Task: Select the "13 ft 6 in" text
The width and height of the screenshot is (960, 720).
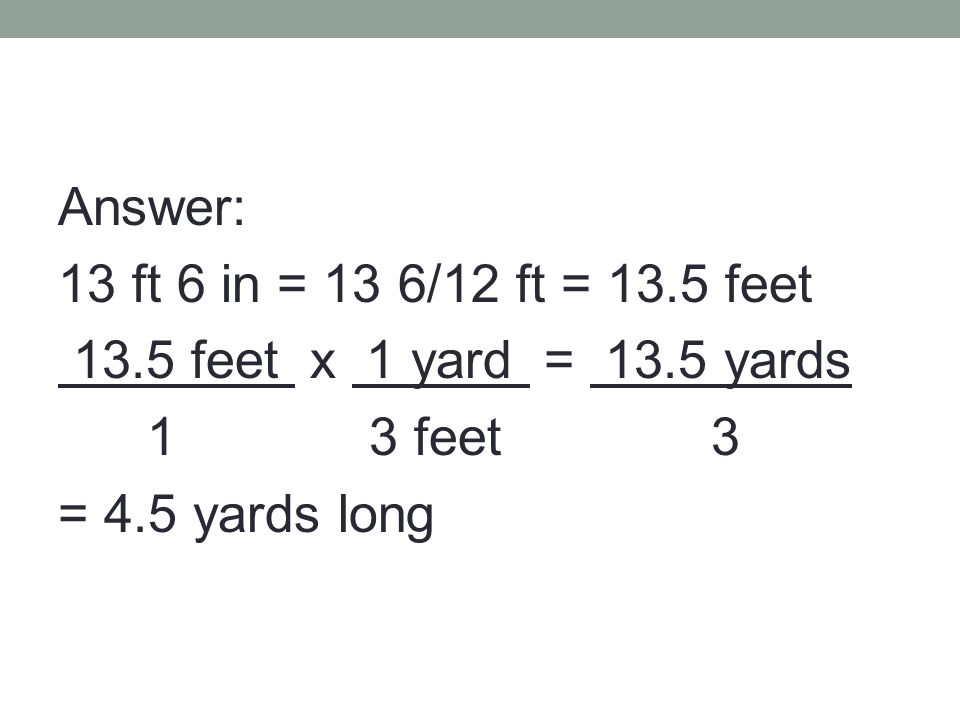Action: point(160,283)
